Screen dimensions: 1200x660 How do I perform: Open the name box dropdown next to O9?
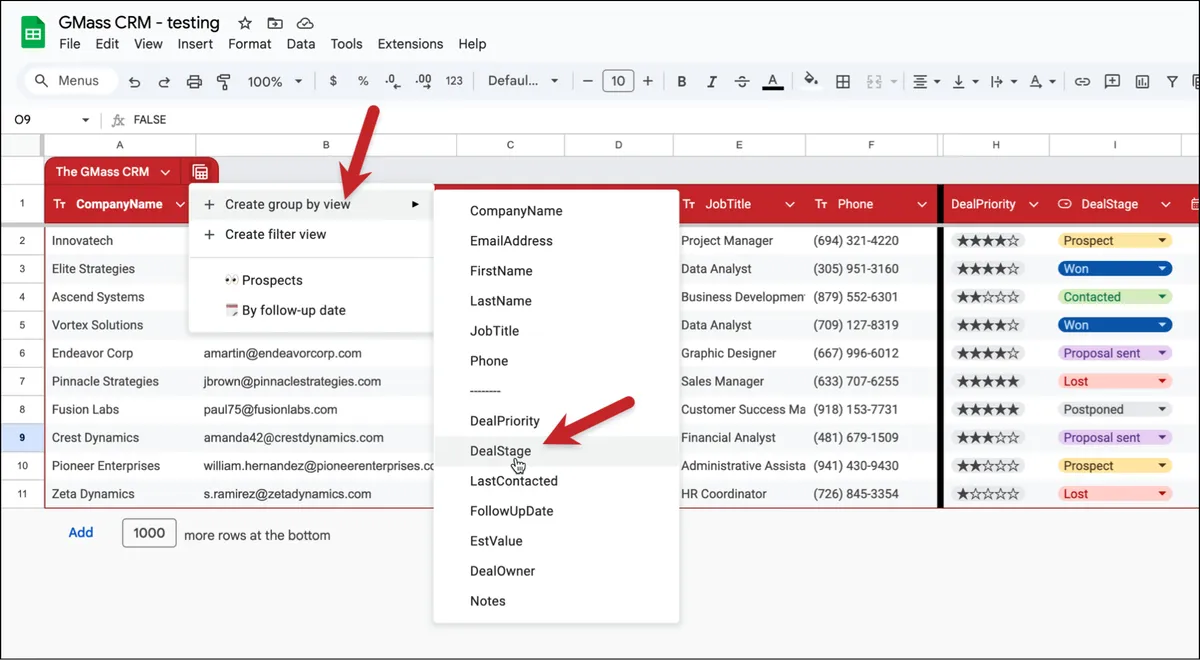click(86, 120)
